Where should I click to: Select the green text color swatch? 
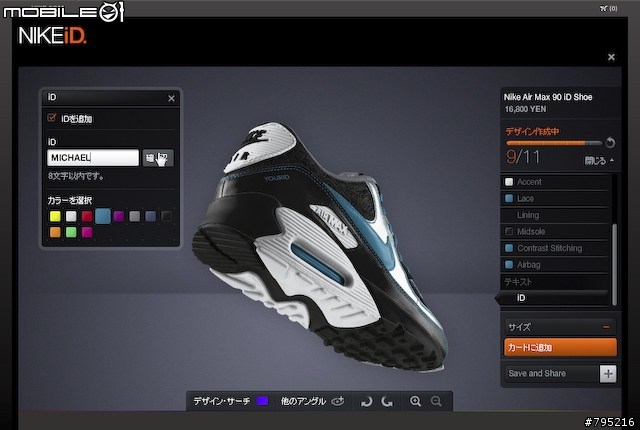point(71,232)
